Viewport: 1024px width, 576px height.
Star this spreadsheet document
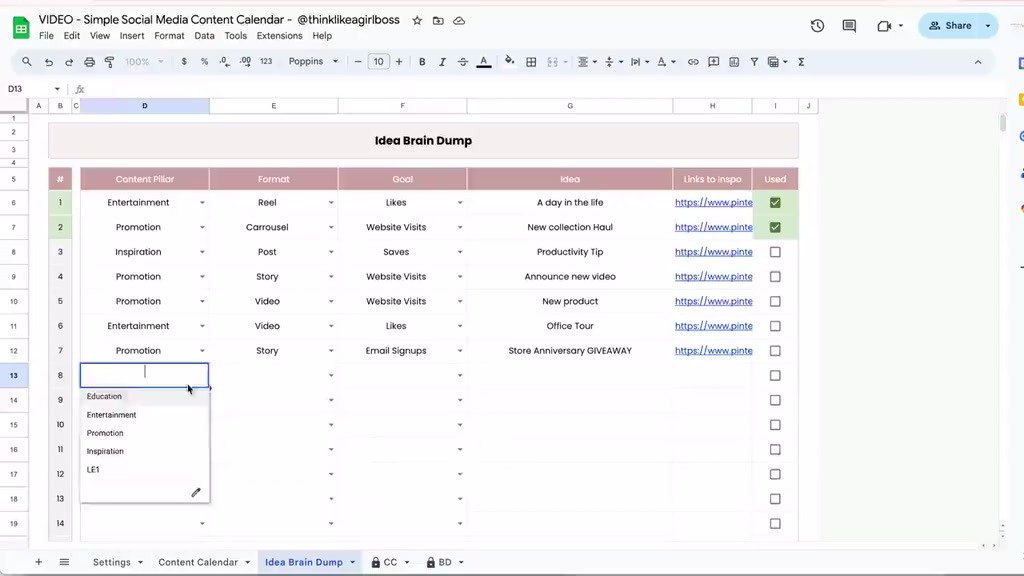417,20
